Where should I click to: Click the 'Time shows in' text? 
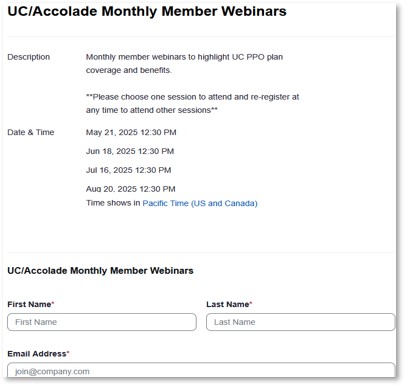pyautogui.click(x=113, y=203)
